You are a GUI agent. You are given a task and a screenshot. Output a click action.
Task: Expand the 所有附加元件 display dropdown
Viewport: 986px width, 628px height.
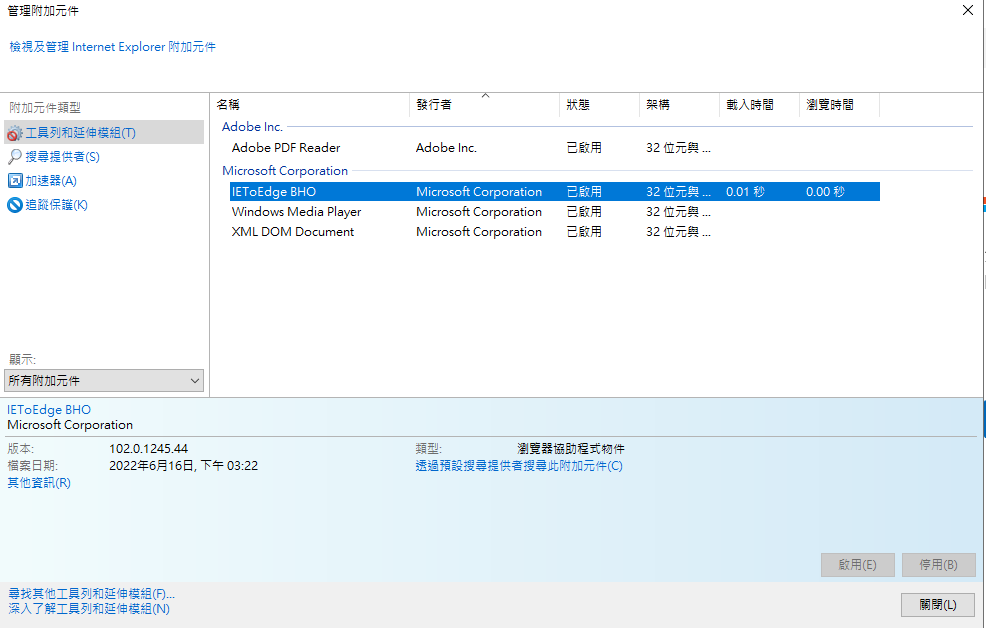(x=104, y=380)
